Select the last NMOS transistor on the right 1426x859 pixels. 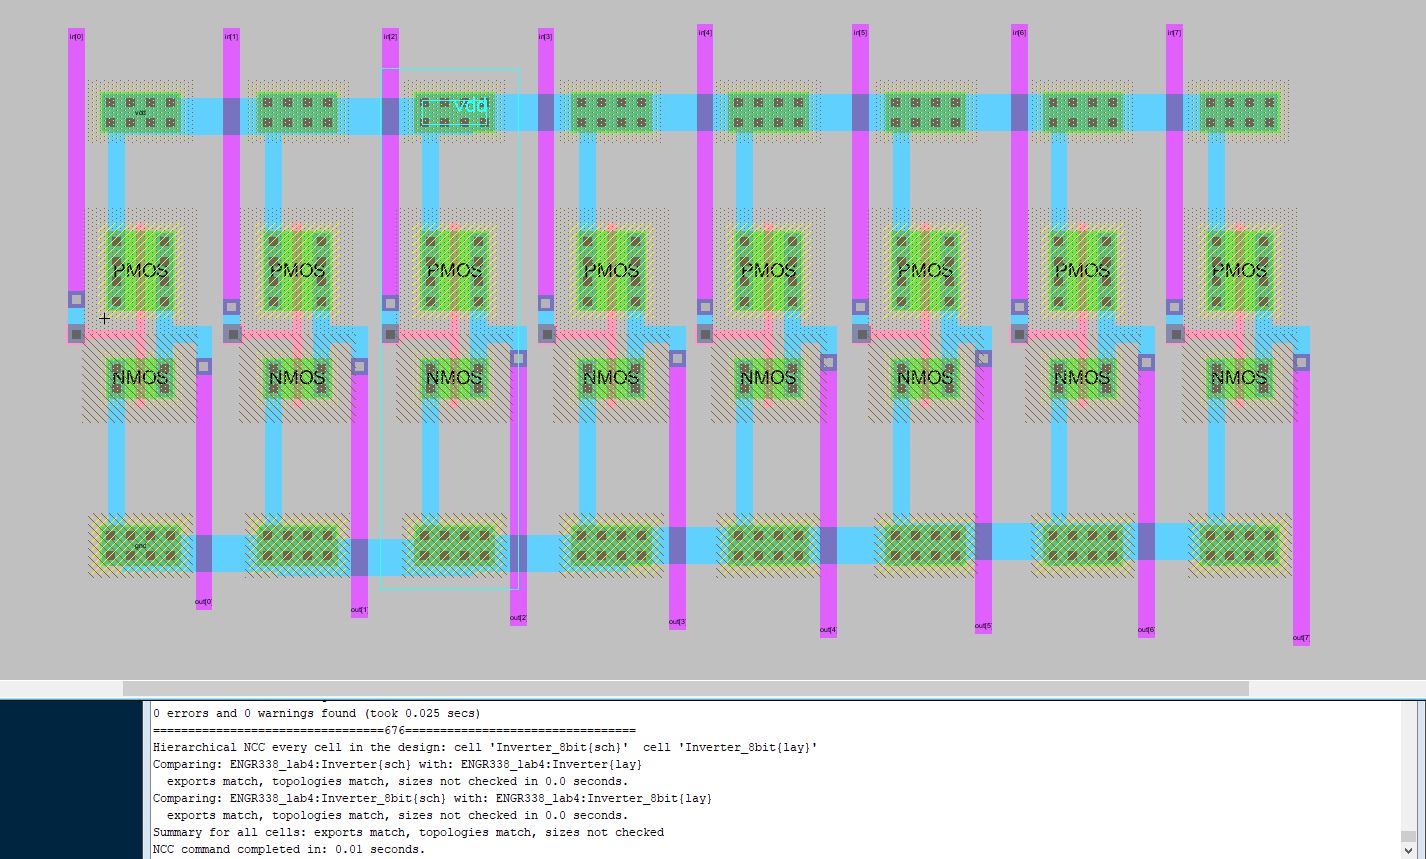pos(1238,377)
